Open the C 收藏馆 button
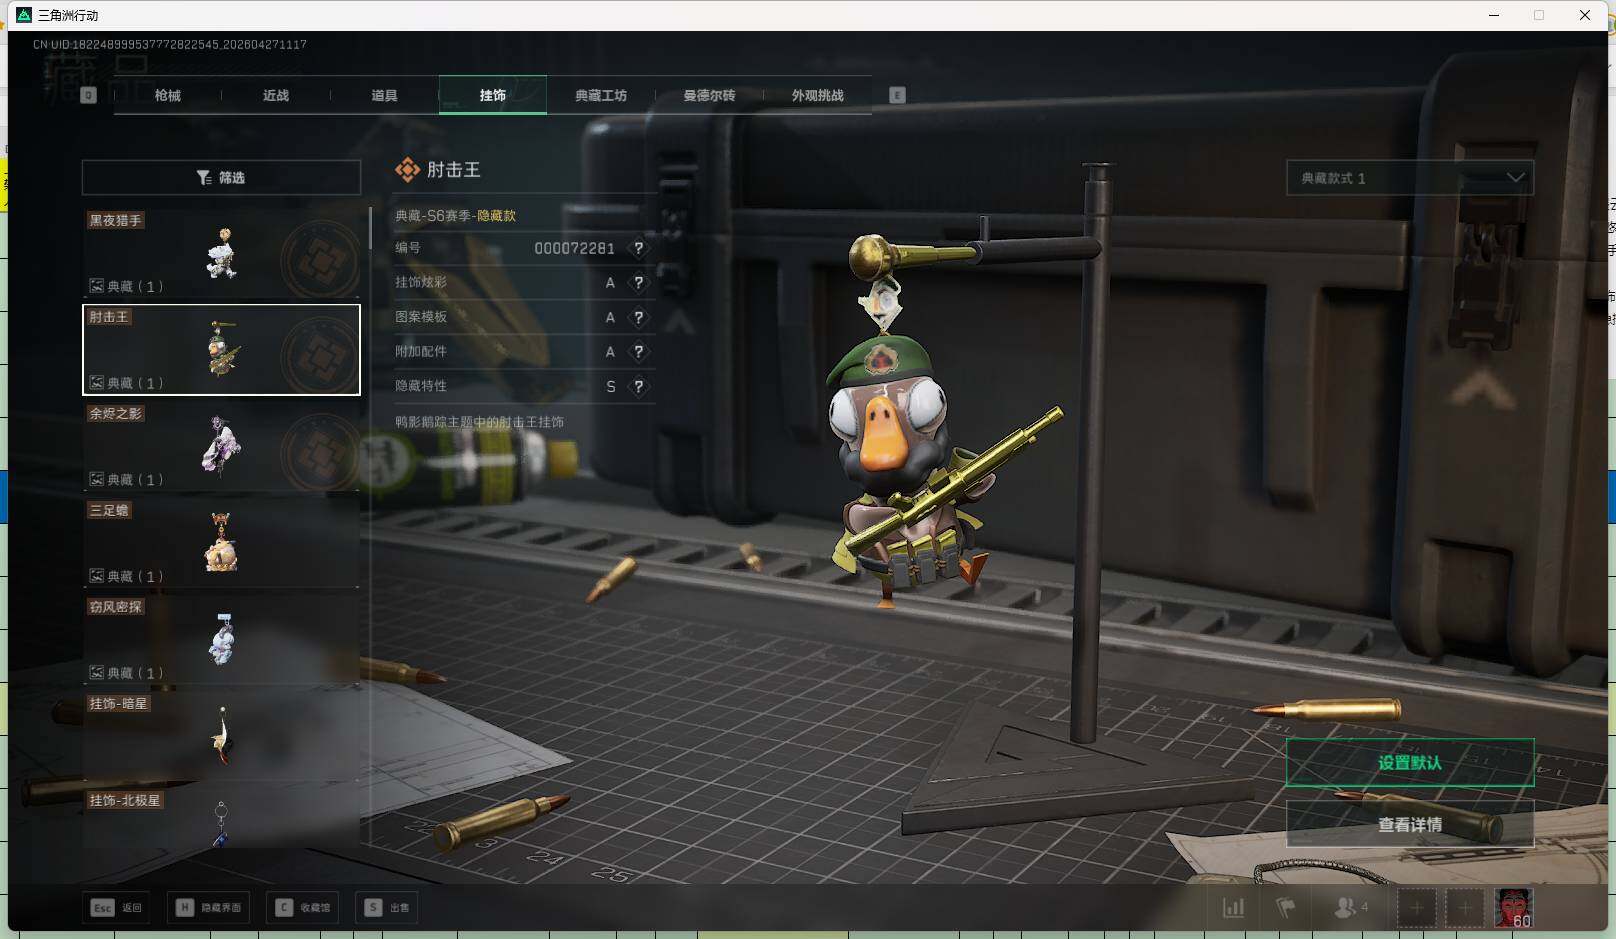The height and width of the screenshot is (939, 1616). point(303,908)
